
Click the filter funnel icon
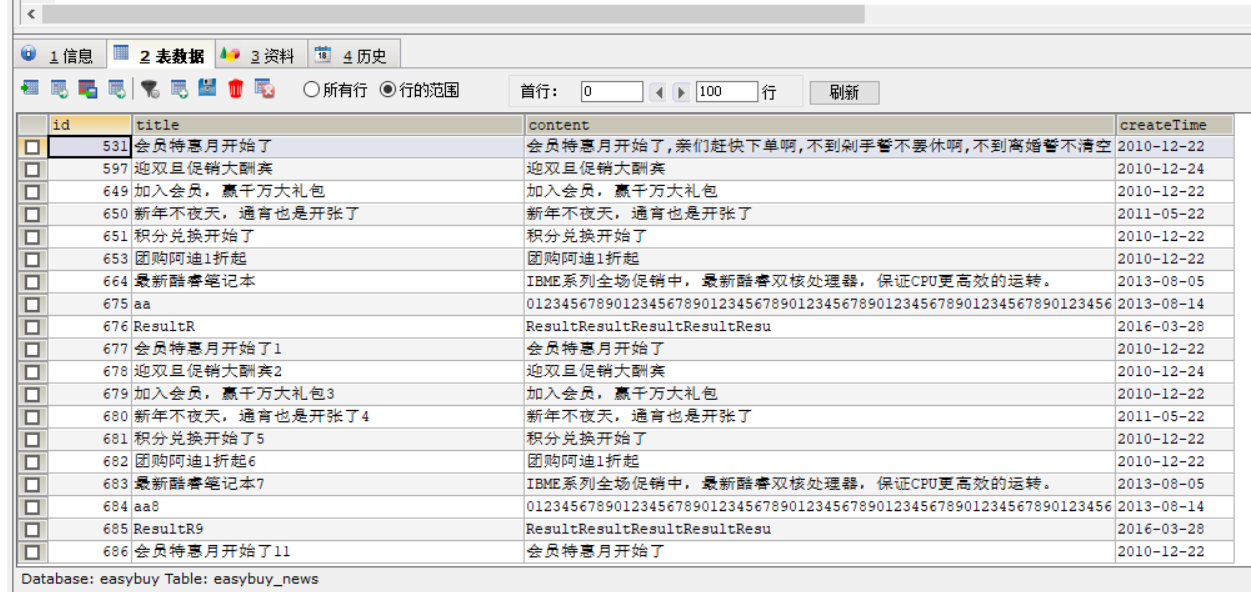pyautogui.click(x=150, y=89)
